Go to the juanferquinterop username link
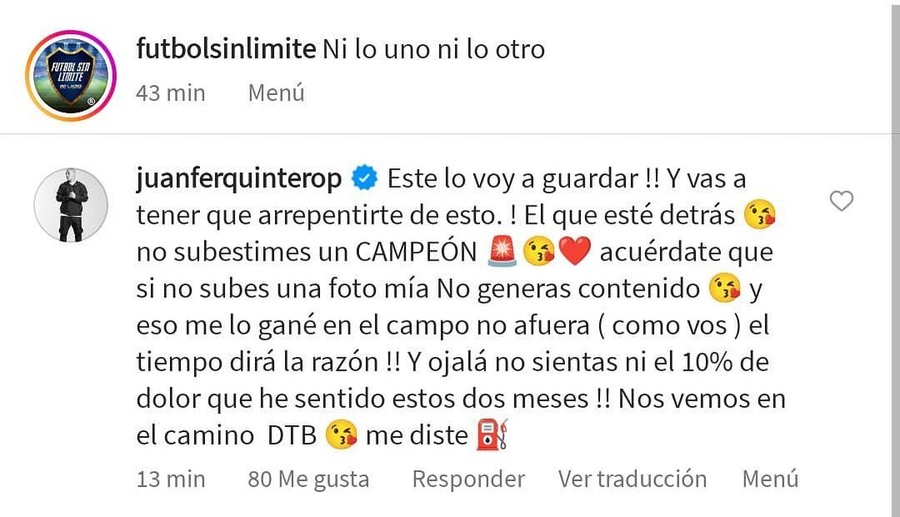Viewport: 900px width, 517px height. coord(238,179)
